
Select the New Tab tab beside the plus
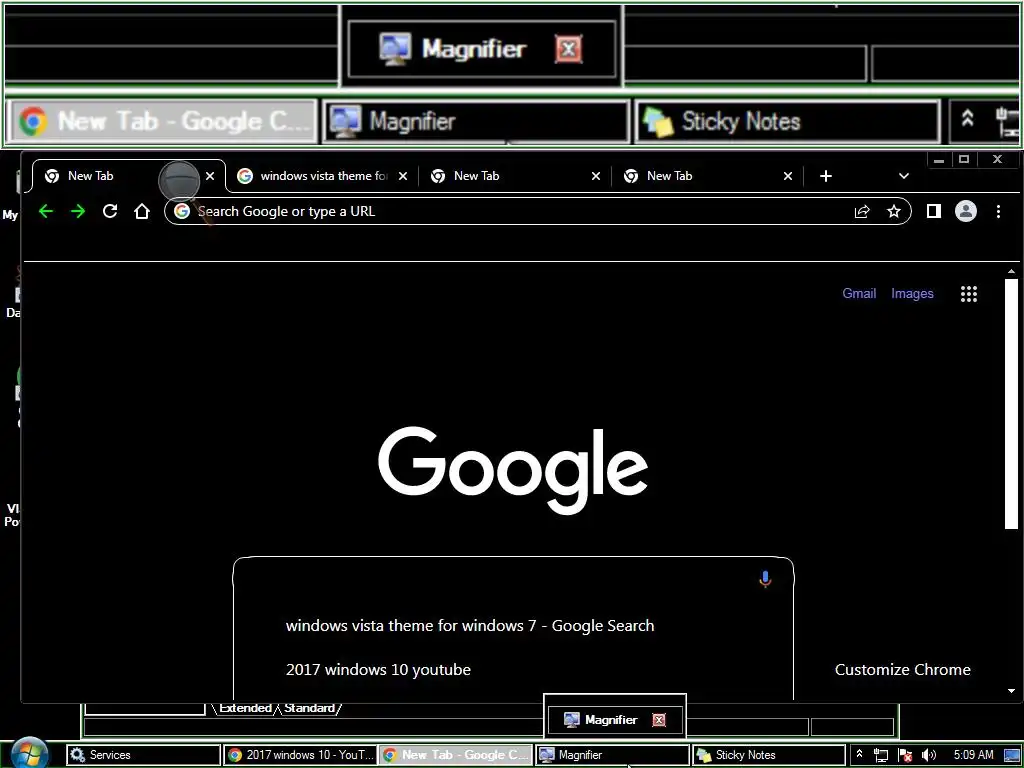click(708, 176)
